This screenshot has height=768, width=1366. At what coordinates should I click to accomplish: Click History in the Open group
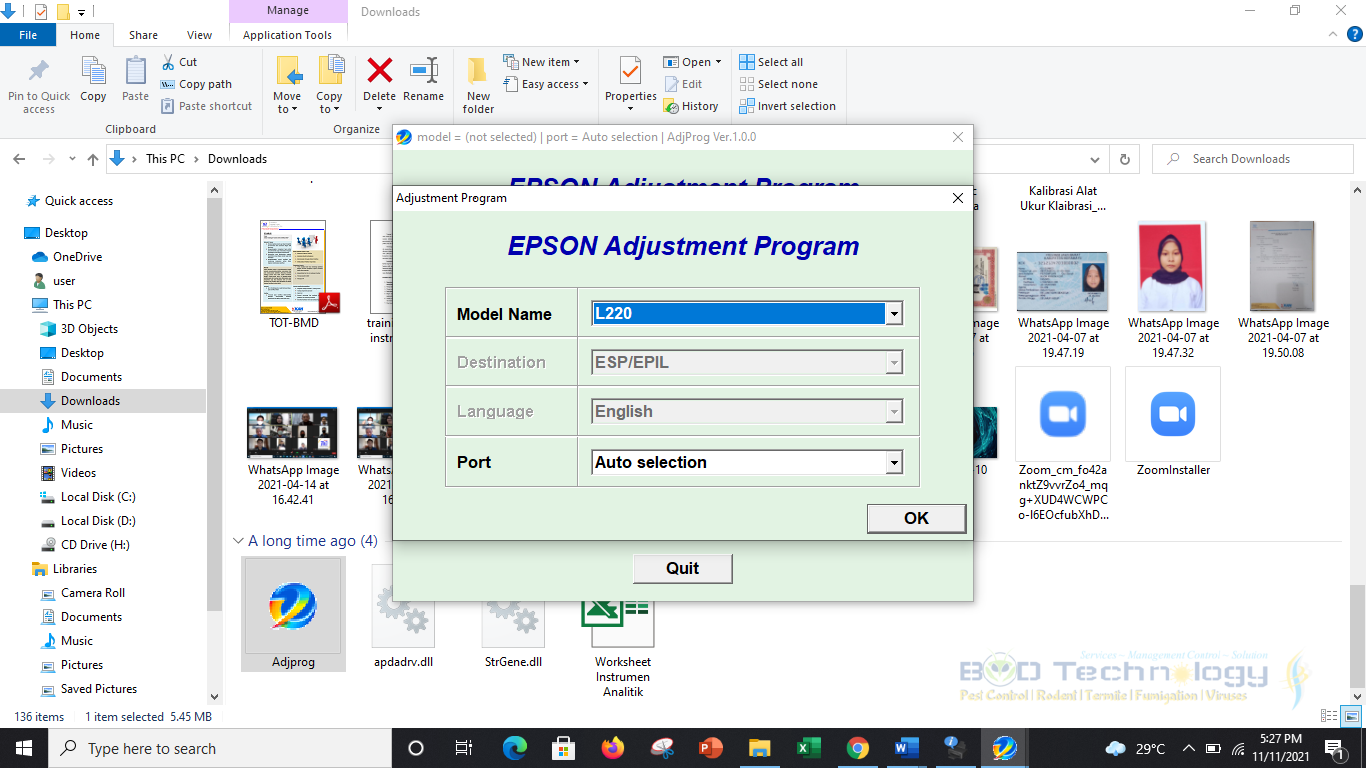point(691,106)
